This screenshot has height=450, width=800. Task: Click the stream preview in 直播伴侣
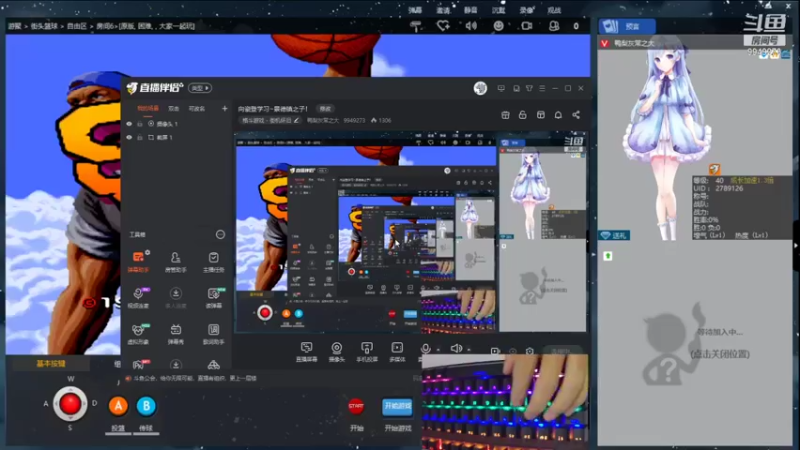tap(411, 233)
